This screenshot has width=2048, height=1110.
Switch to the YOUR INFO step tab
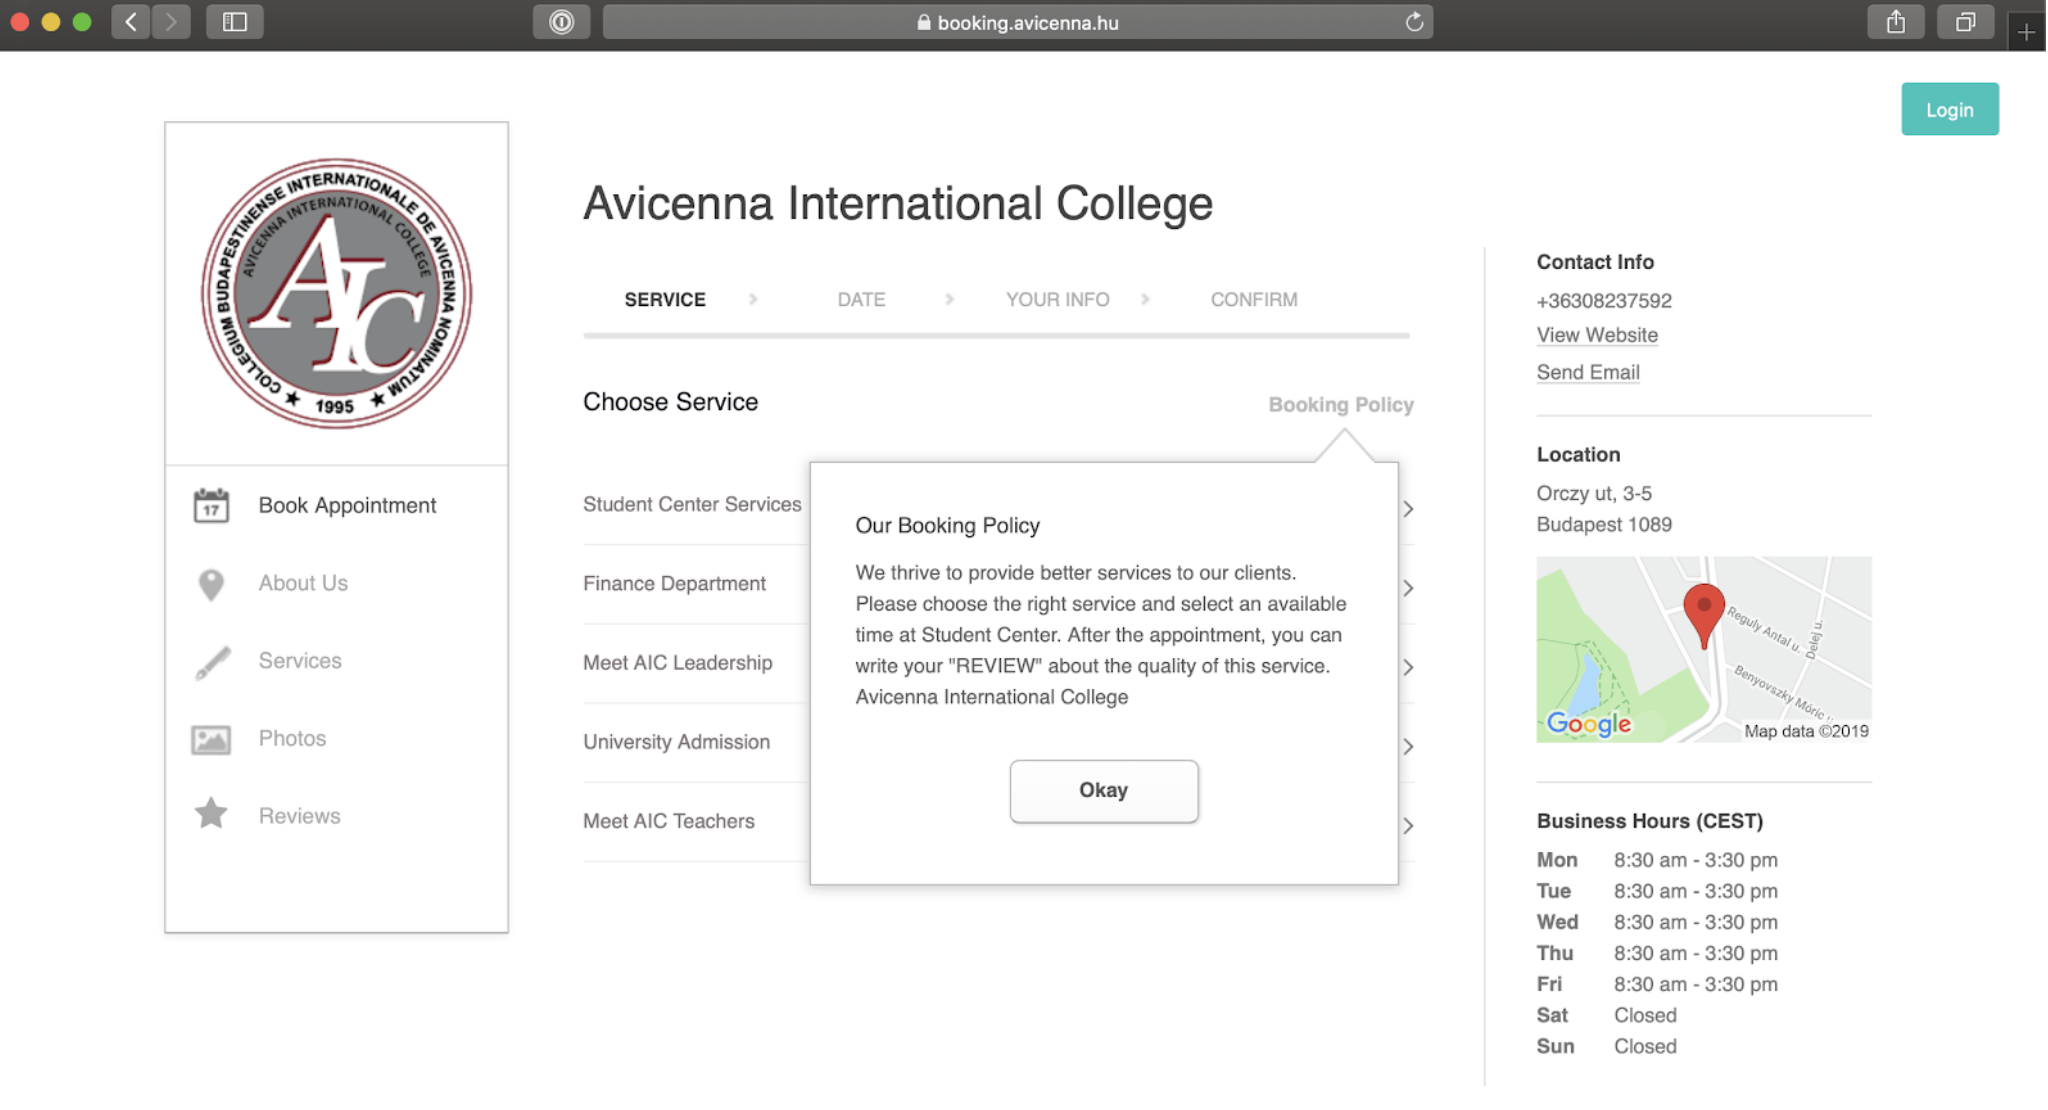pyautogui.click(x=1057, y=300)
